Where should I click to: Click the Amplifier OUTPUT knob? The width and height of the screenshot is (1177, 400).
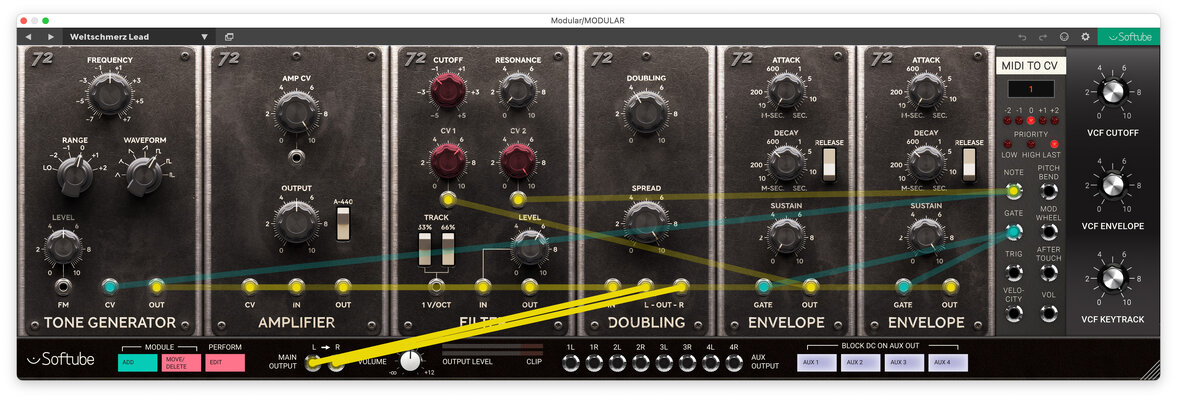tap(296, 222)
